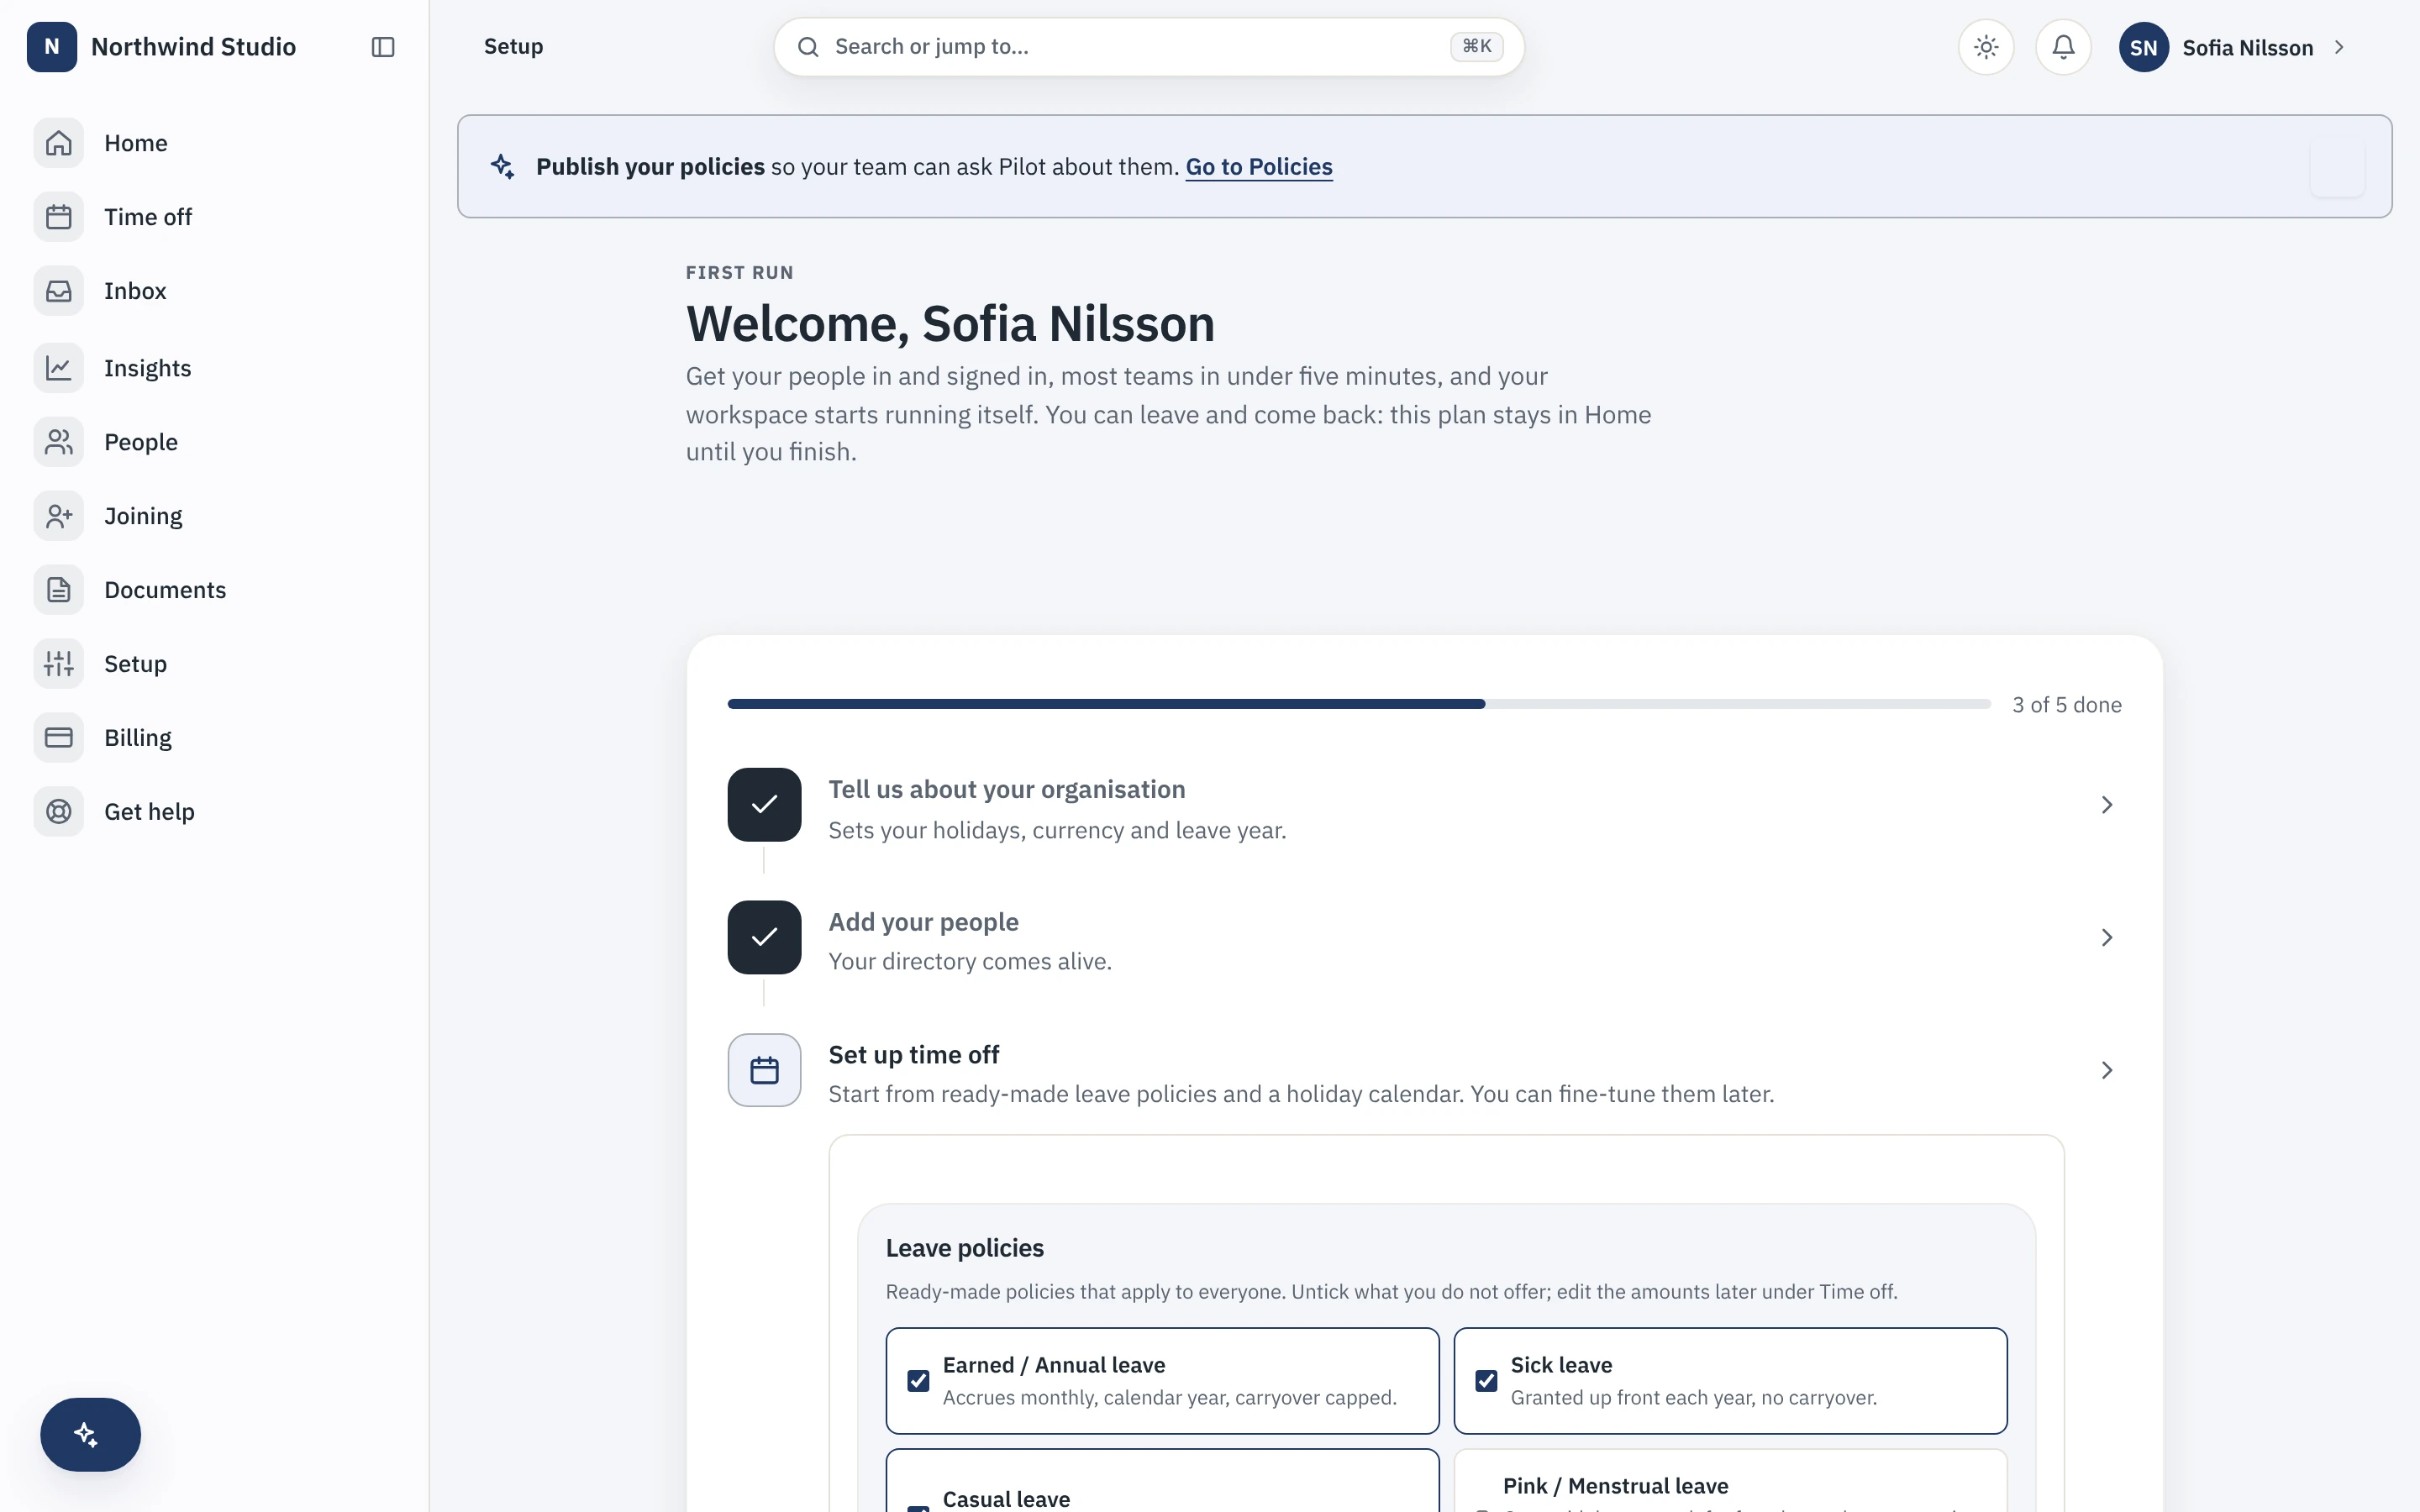Go to Documents in the sidebar
The image size is (2420, 1512).
click(165, 590)
